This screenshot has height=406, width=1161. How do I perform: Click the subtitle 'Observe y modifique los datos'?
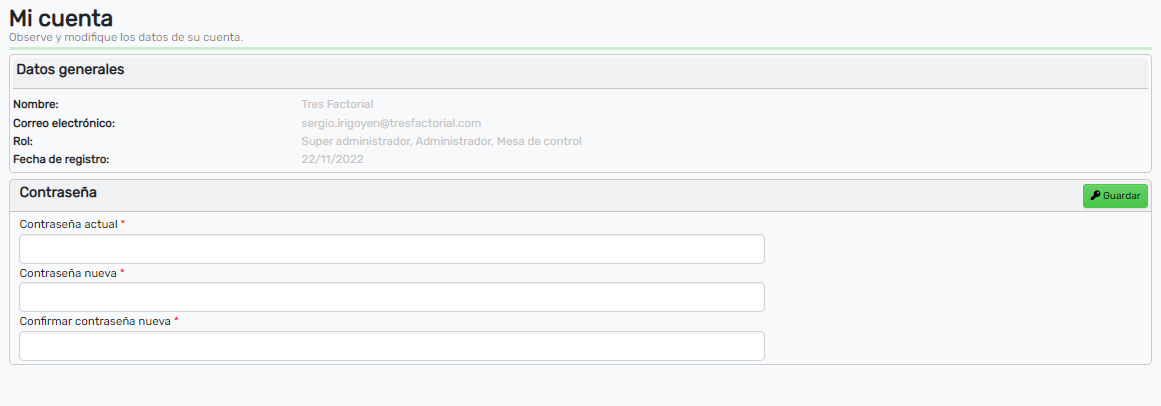[126, 37]
